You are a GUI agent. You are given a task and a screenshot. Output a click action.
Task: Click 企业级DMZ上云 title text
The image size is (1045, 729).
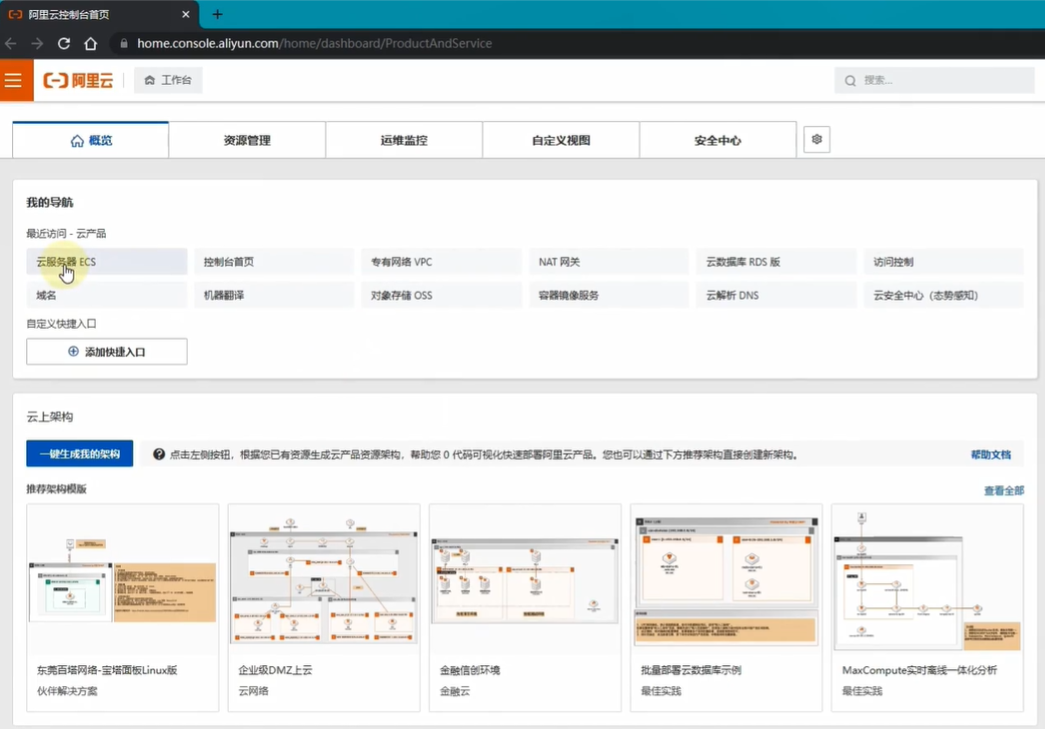275,670
